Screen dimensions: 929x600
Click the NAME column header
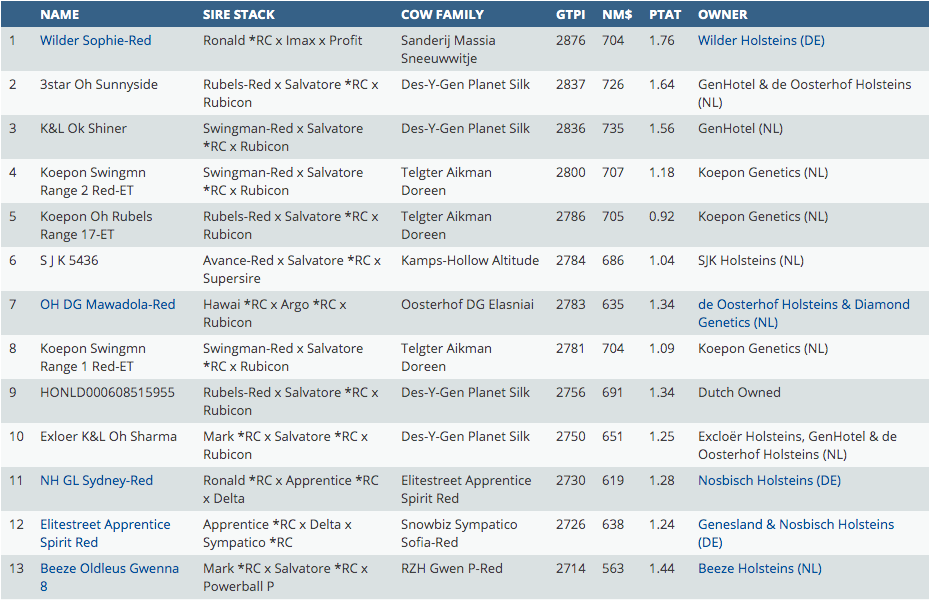pyautogui.click(x=59, y=15)
